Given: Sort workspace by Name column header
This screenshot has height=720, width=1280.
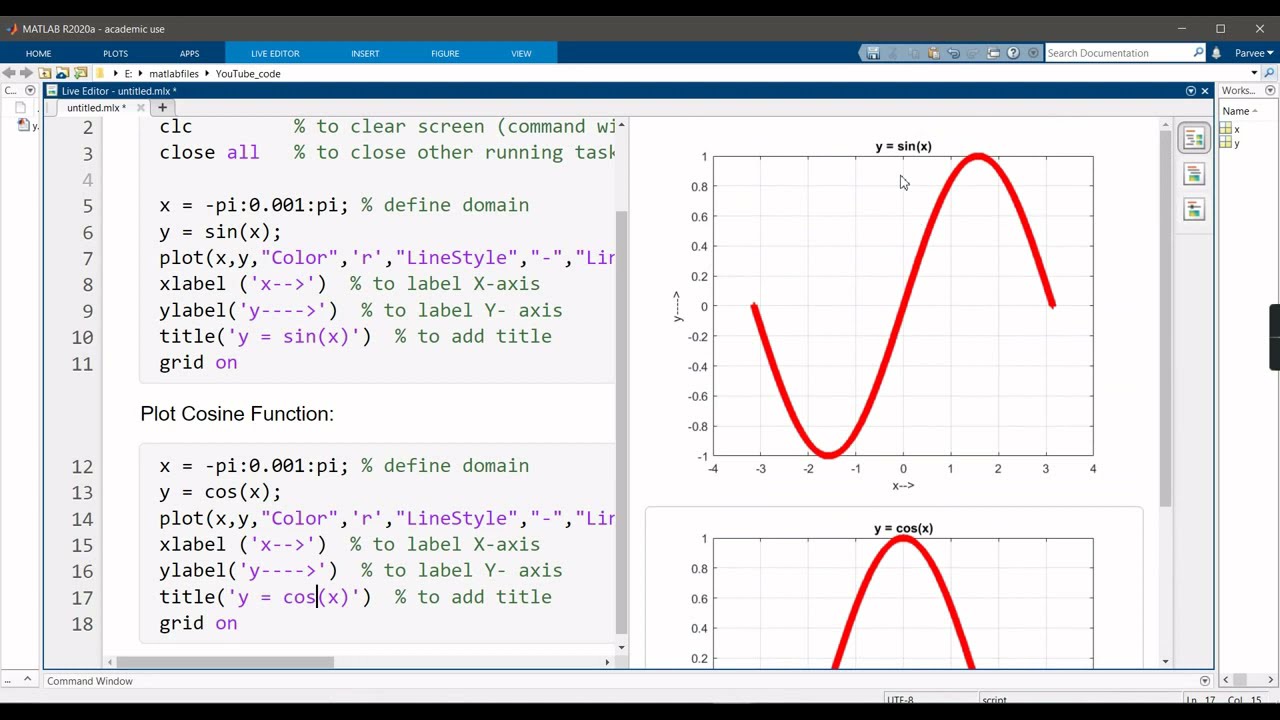Looking at the screenshot, I should [1239, 111].
